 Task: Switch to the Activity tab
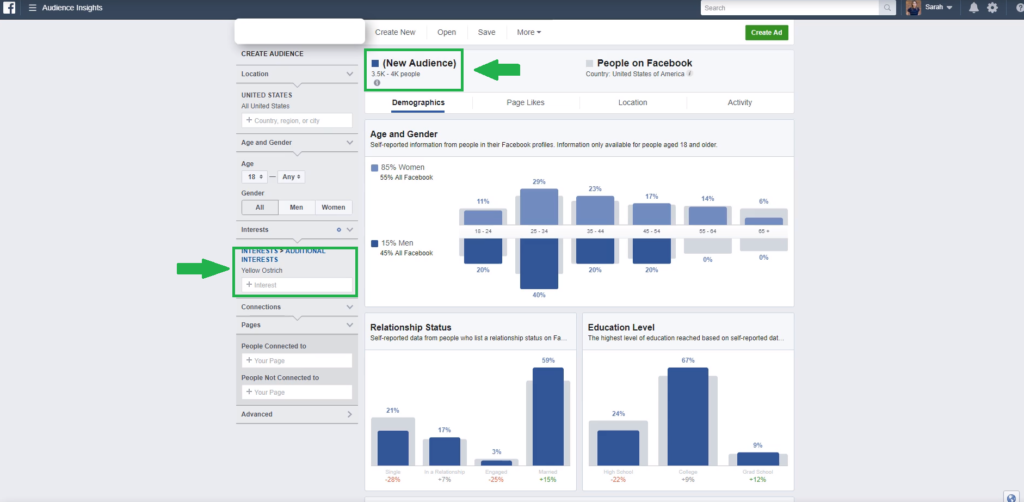coord(740,102)
